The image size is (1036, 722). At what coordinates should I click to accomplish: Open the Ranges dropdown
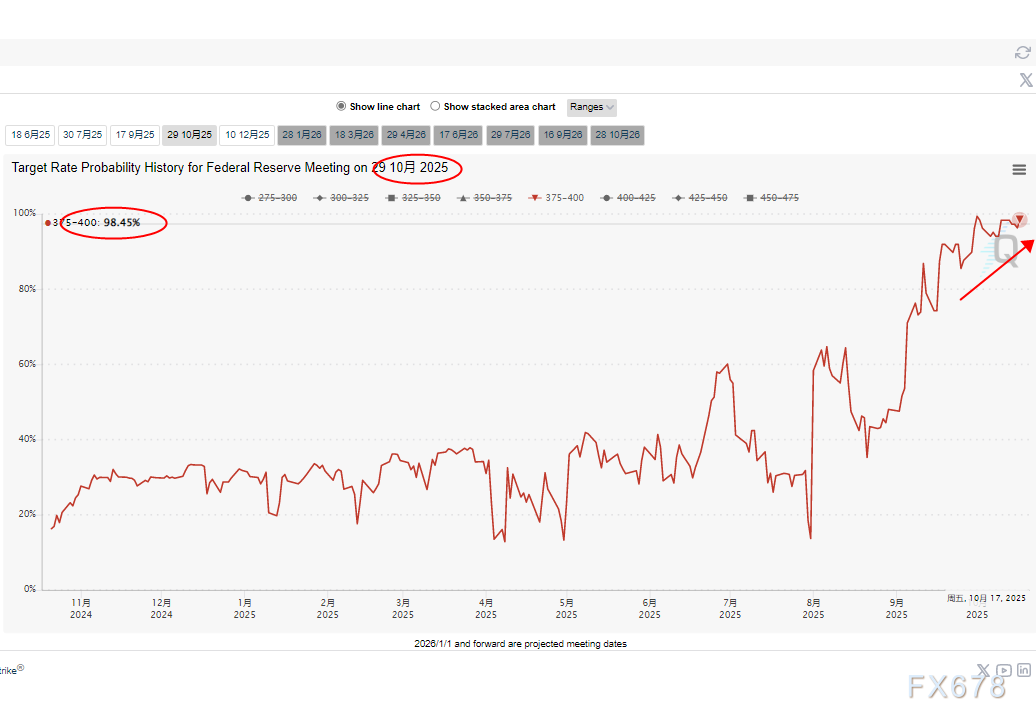(x=592, y=107)
